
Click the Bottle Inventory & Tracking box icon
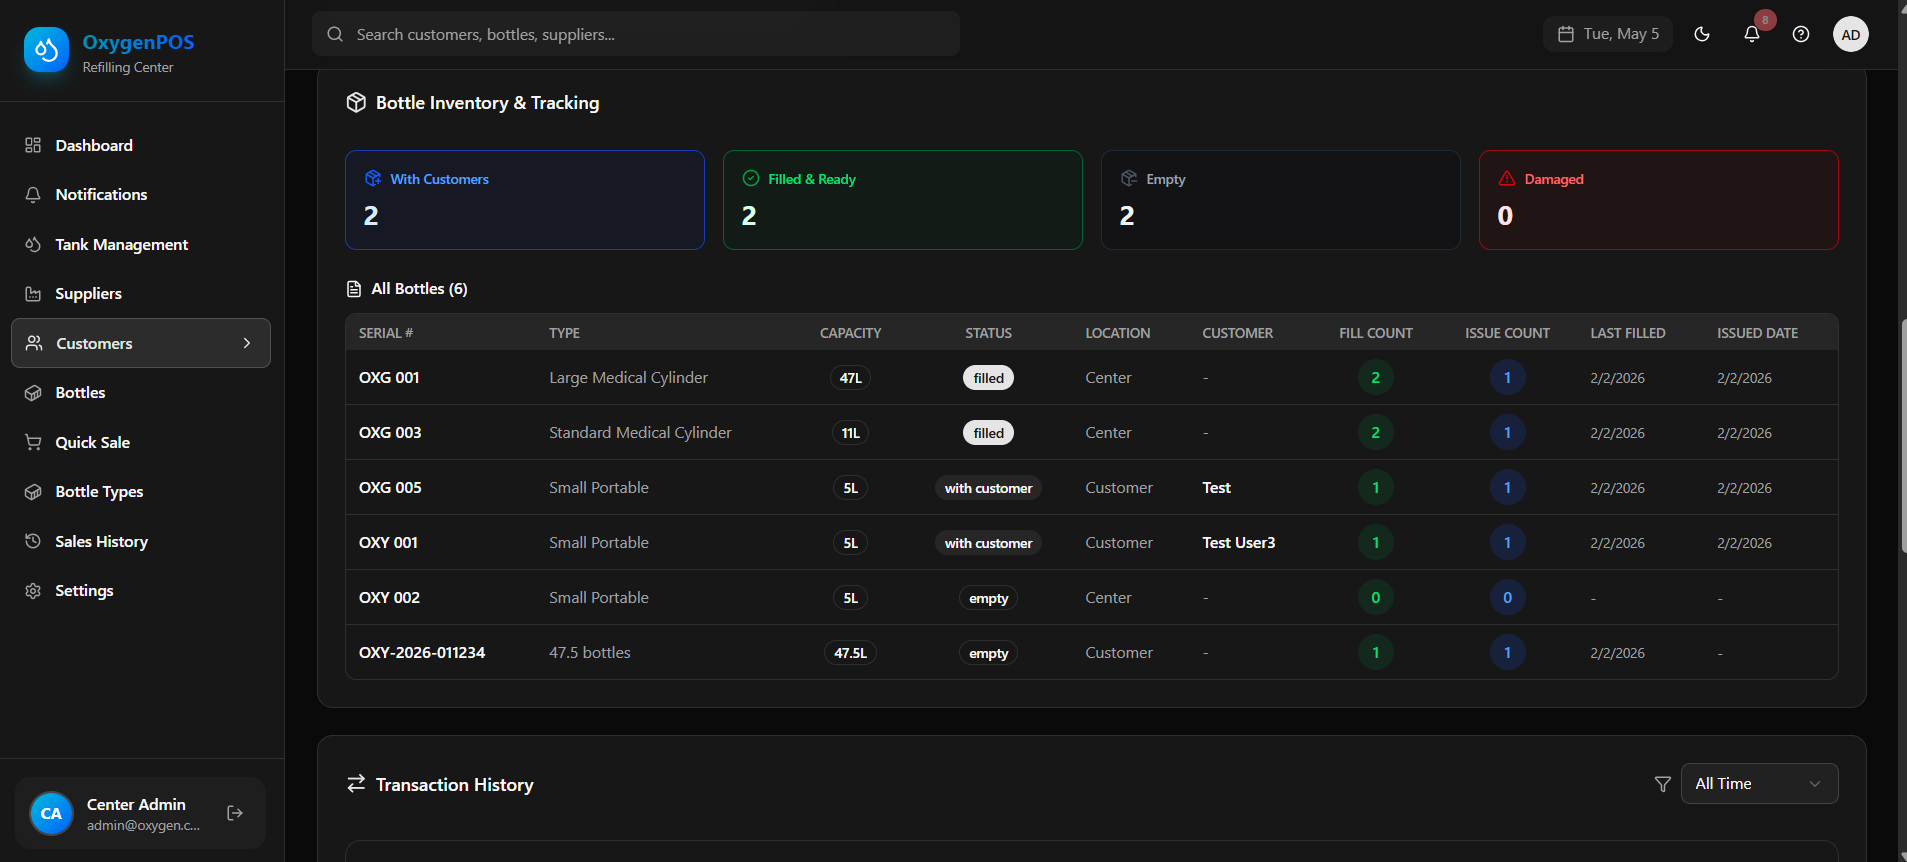(356, 102)
